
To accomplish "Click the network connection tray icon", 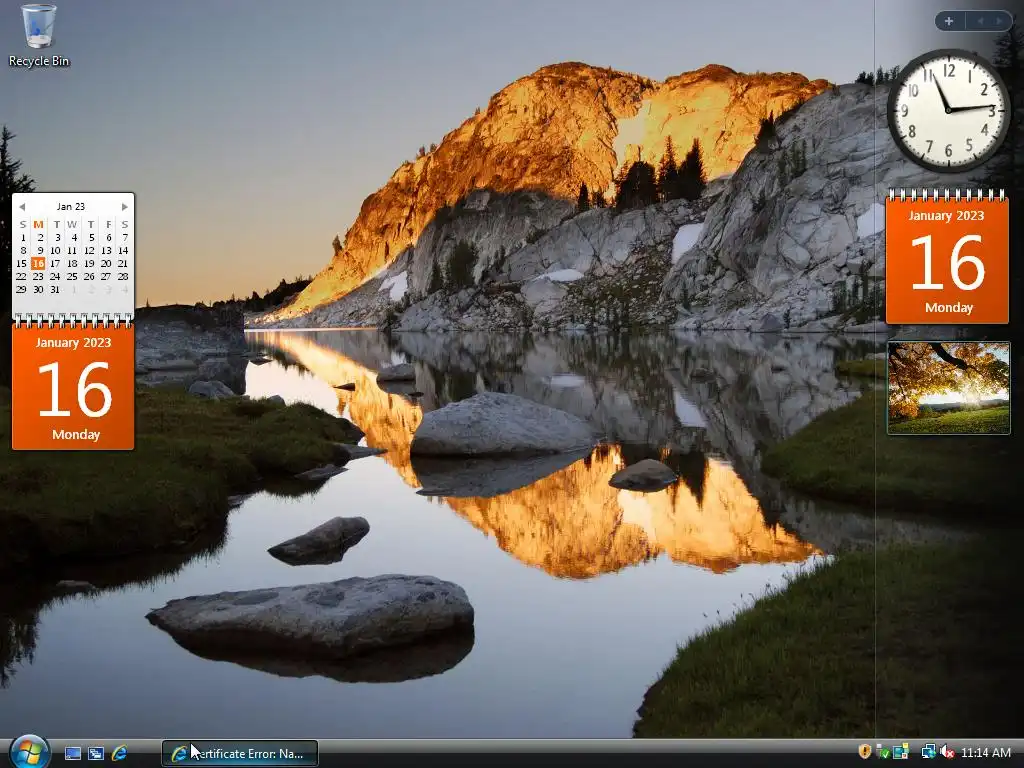I will 928,752.
